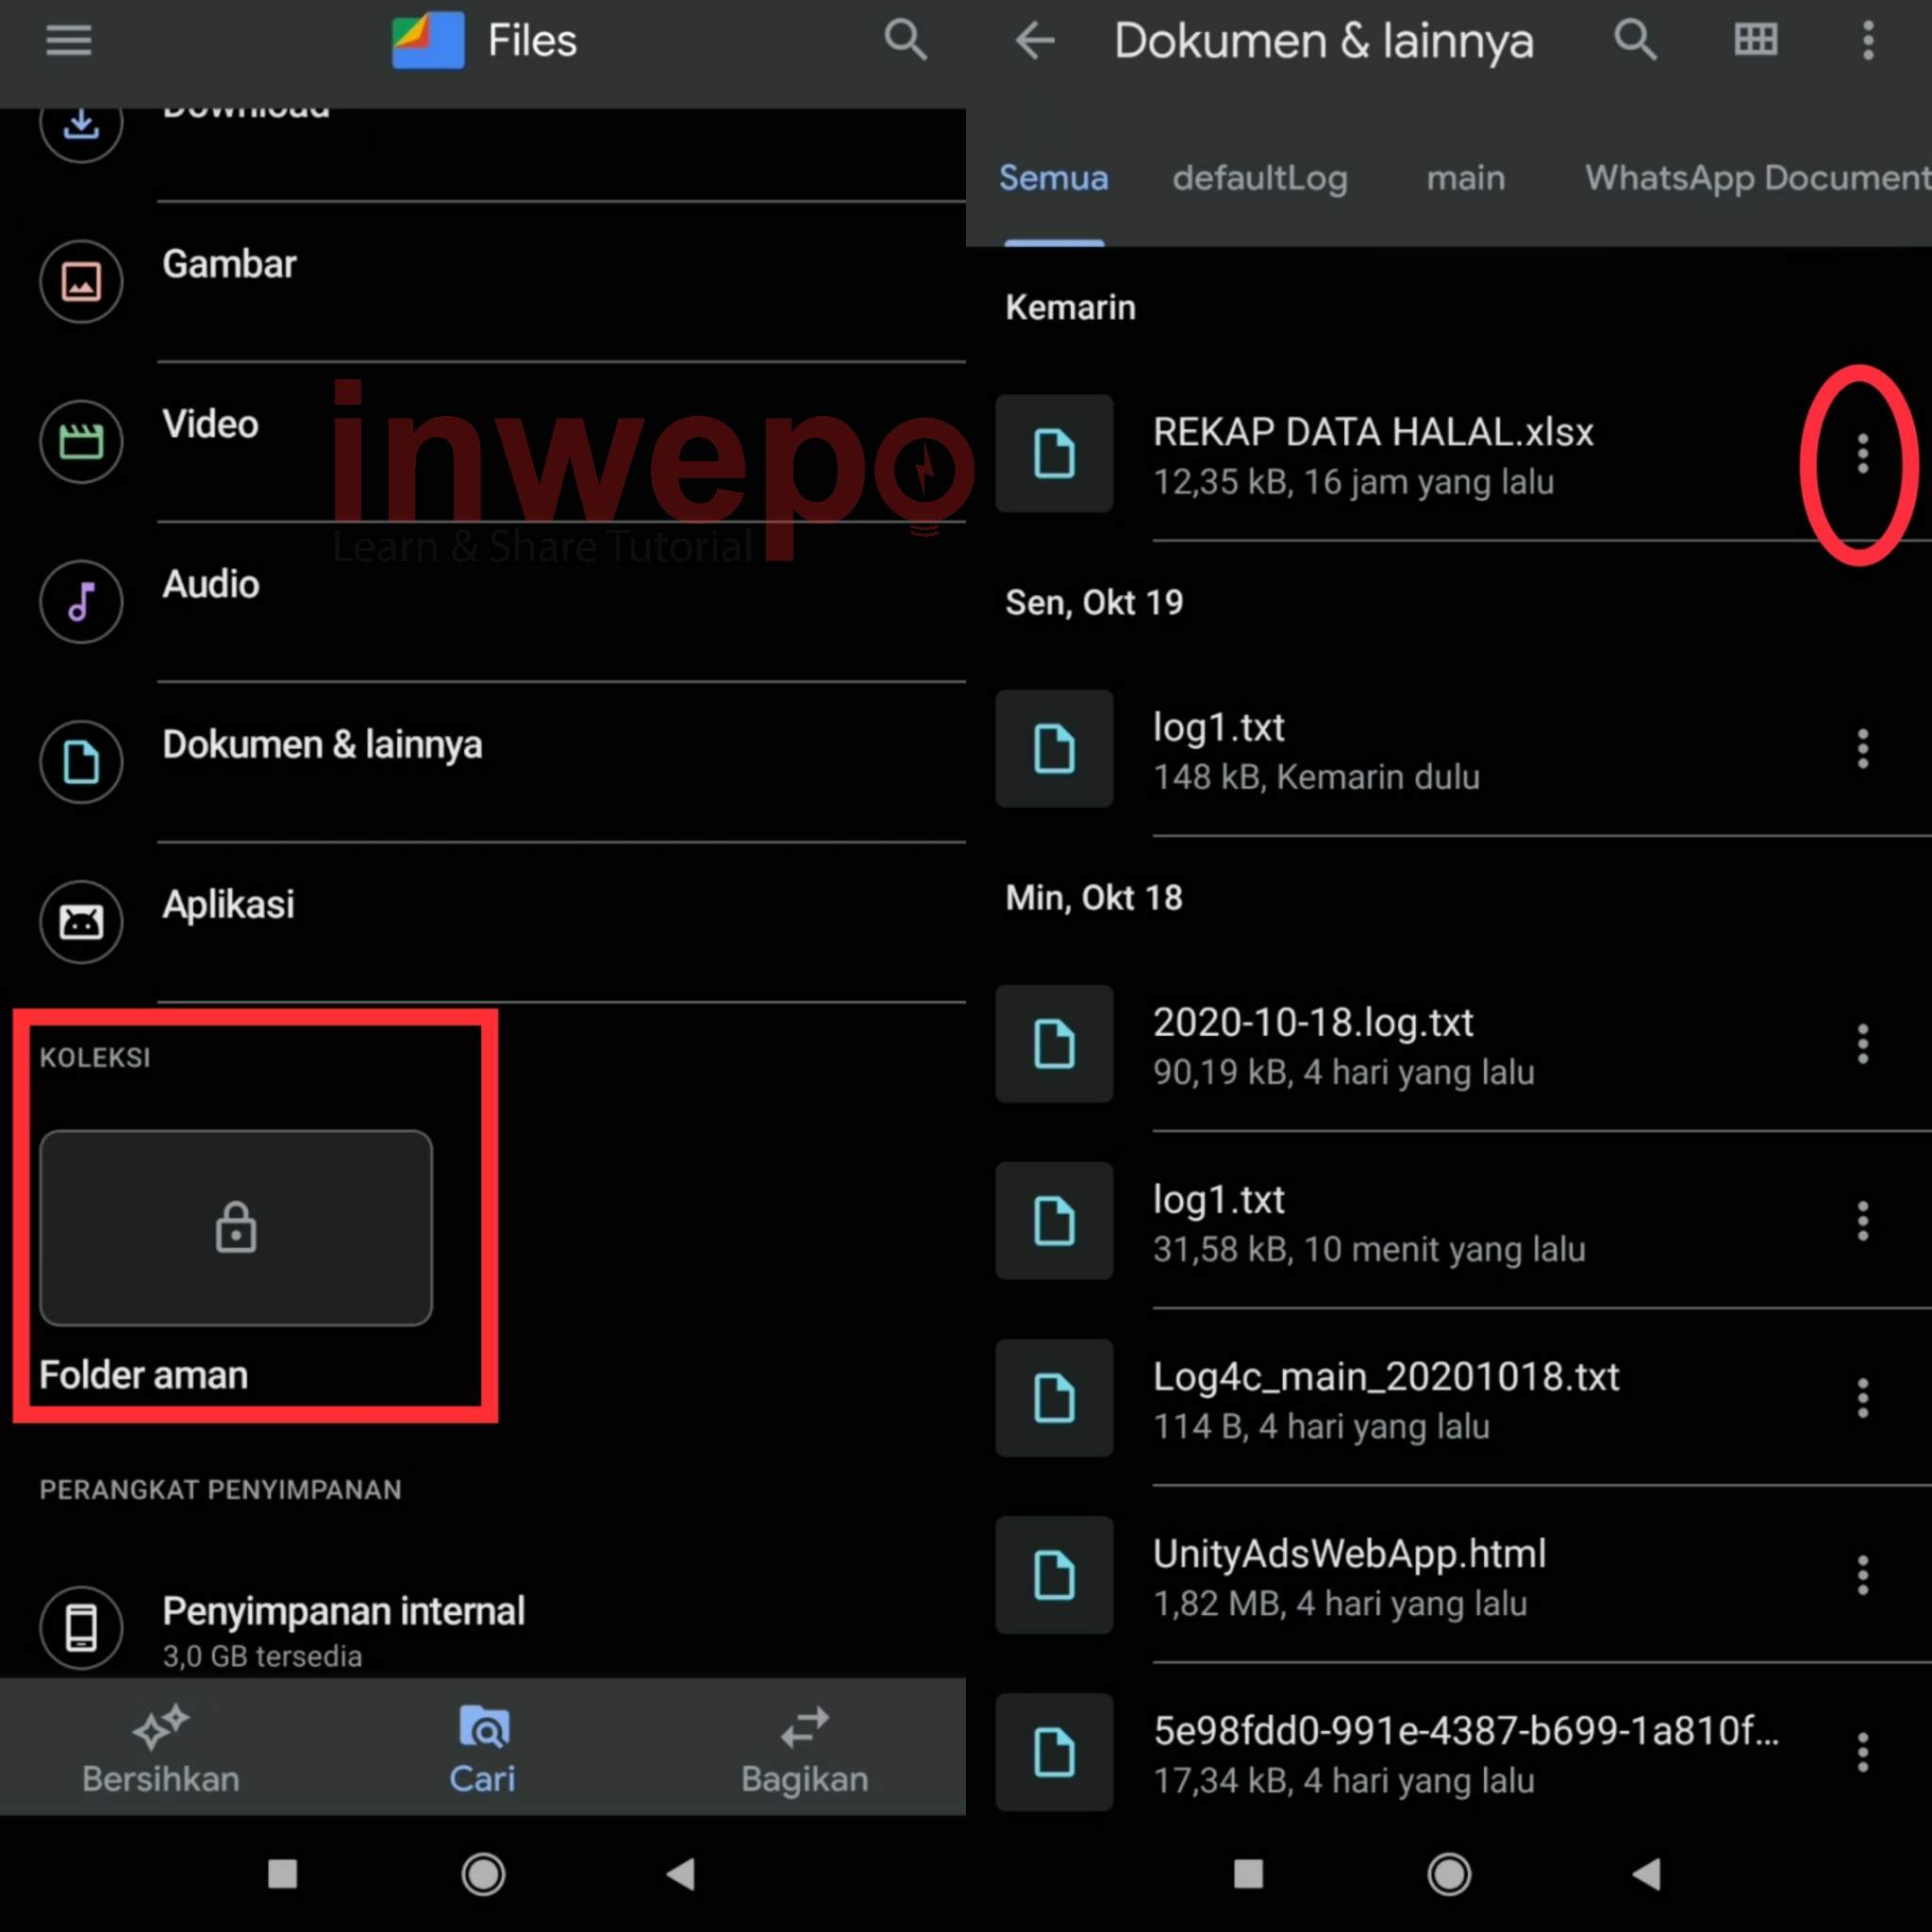Select the Audio category icon
The width and height of the screenshot is (1932, 1932).
(x=81, y=601)
